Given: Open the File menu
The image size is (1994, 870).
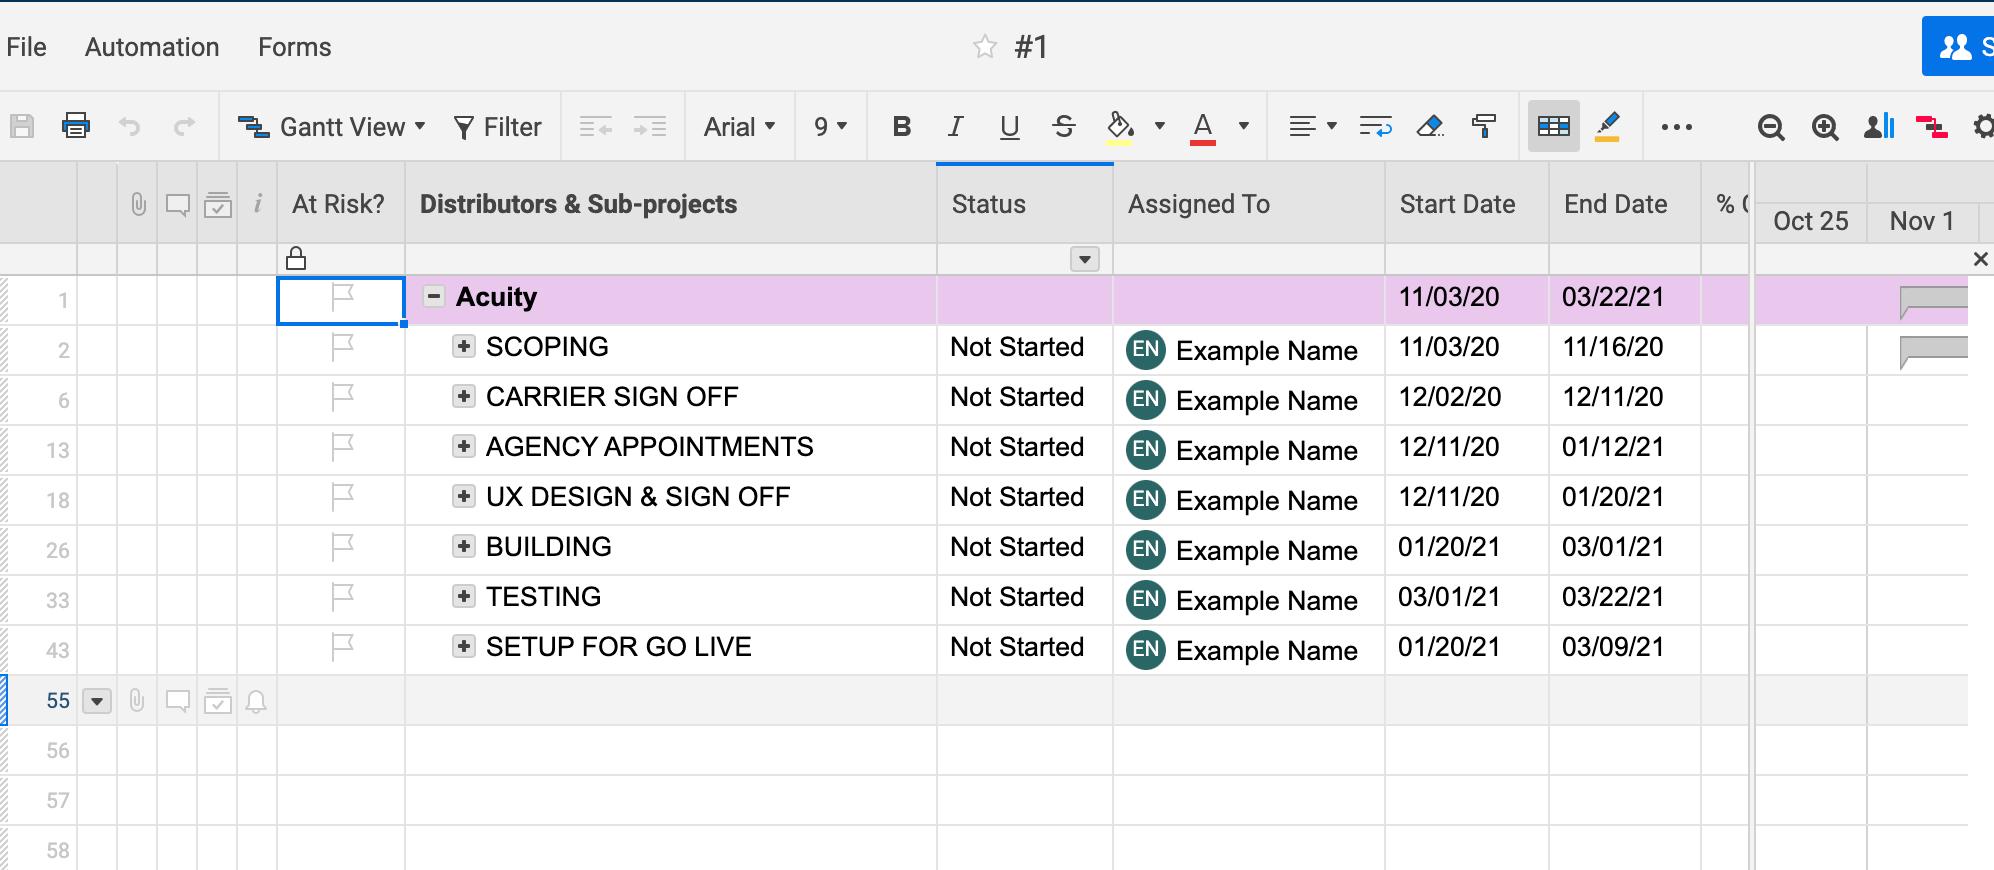Looking at the screenshot, I should 26,47.
